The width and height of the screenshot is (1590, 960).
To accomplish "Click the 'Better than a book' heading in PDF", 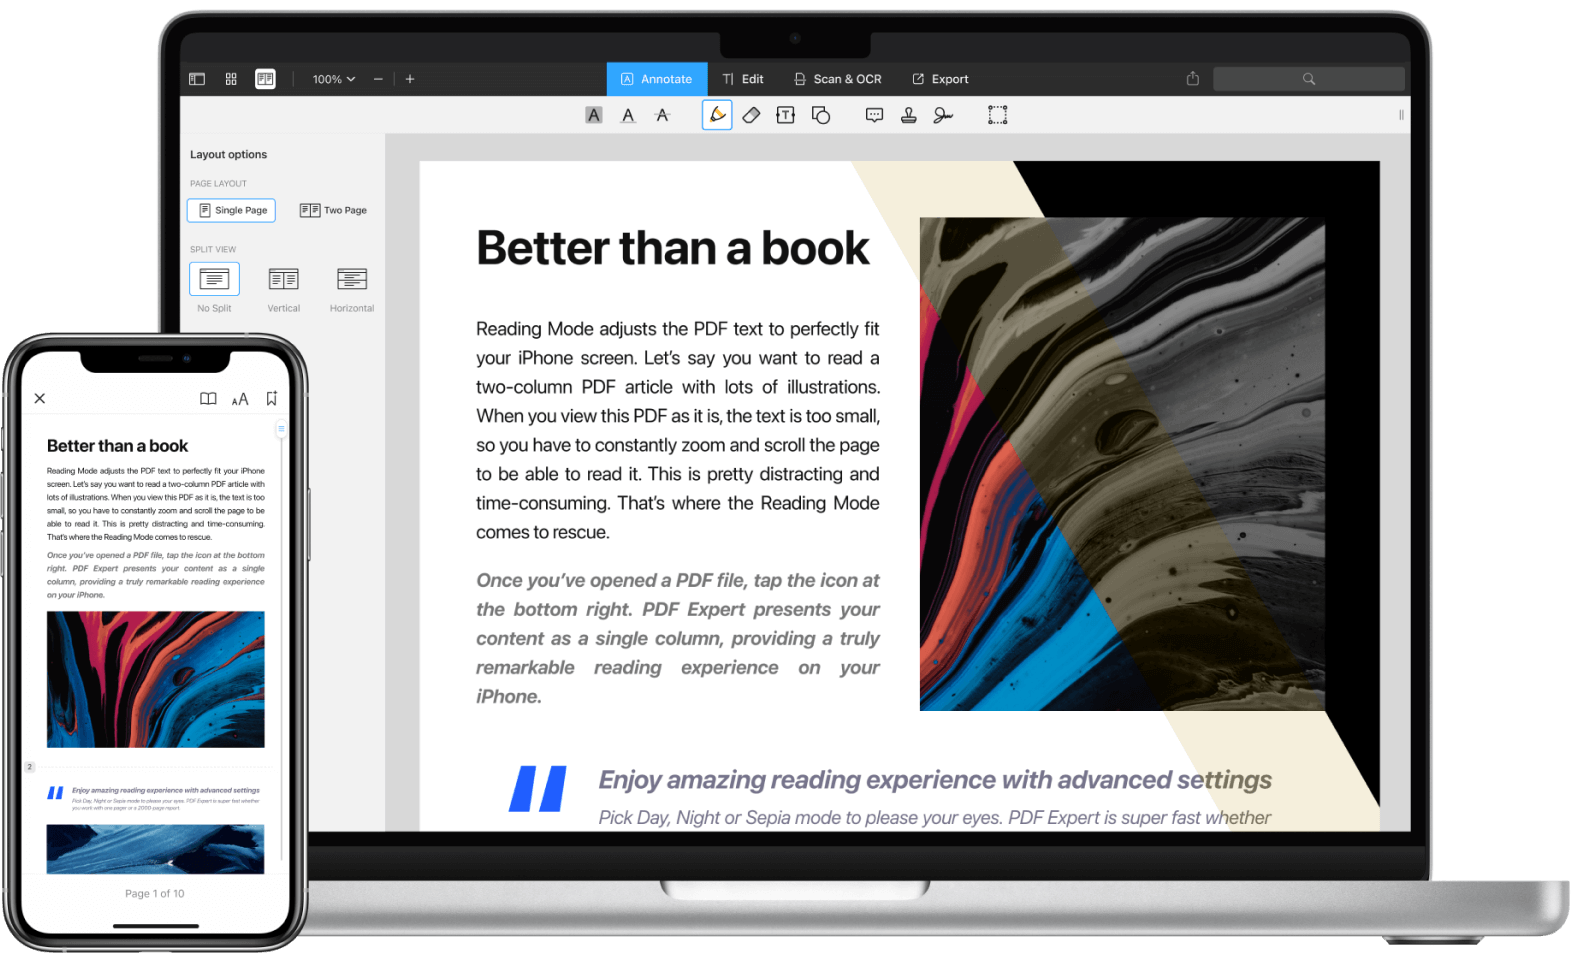I will pyautogui.click(x=672, y=248).
